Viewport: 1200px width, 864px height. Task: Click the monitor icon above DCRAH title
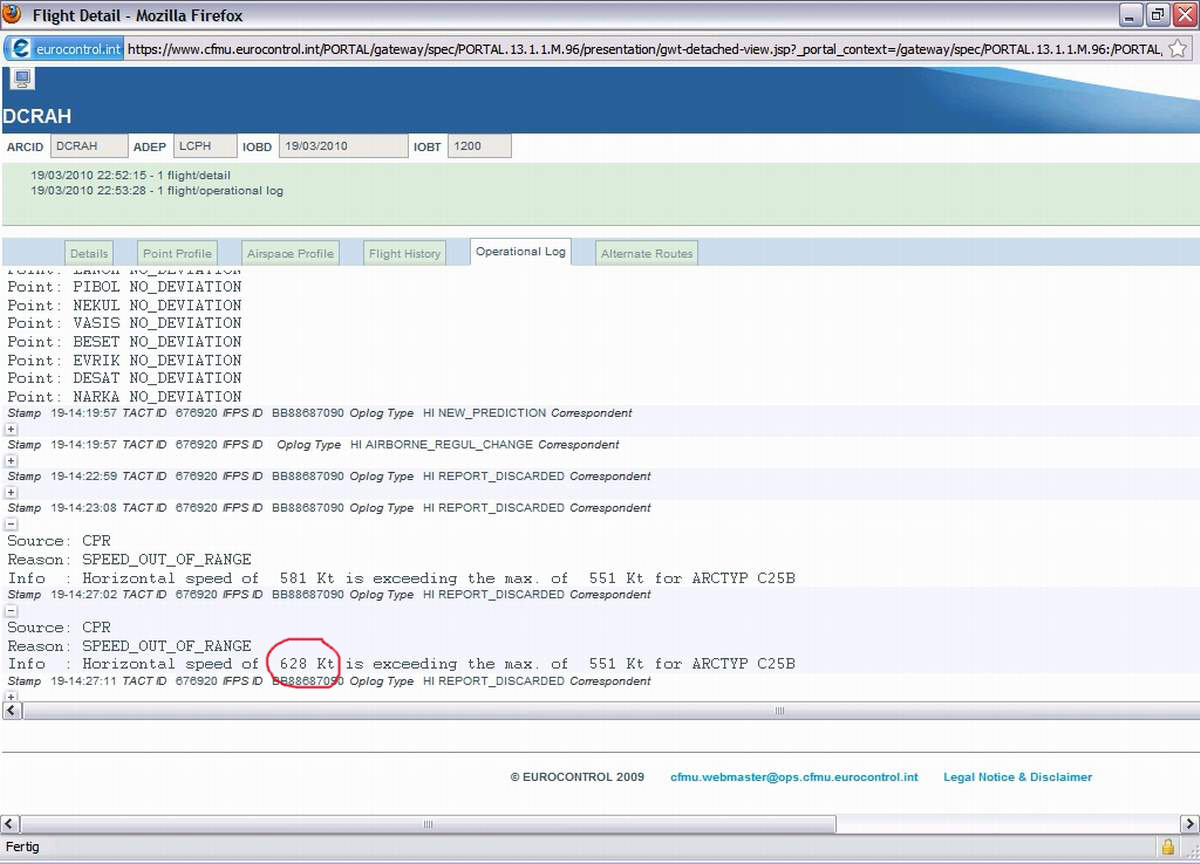click(22, 79)
